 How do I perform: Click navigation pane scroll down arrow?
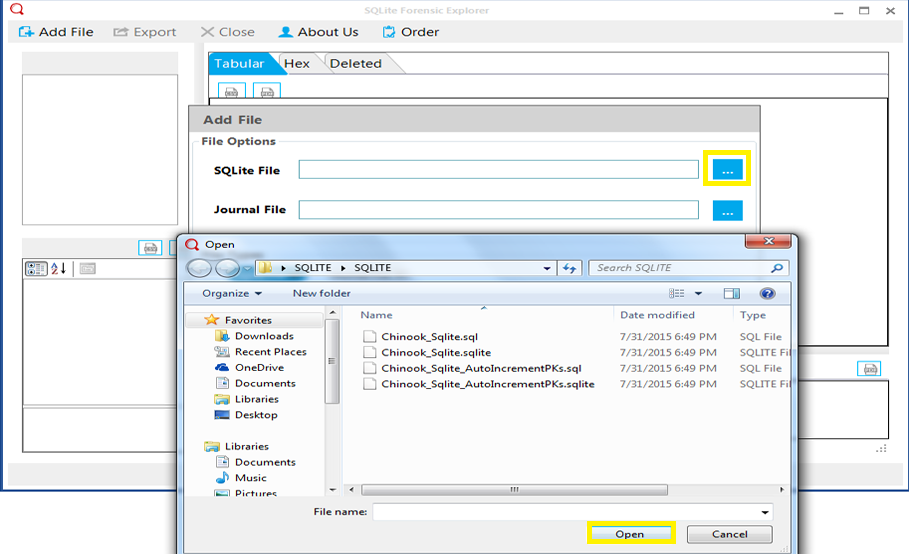(332, 490)
